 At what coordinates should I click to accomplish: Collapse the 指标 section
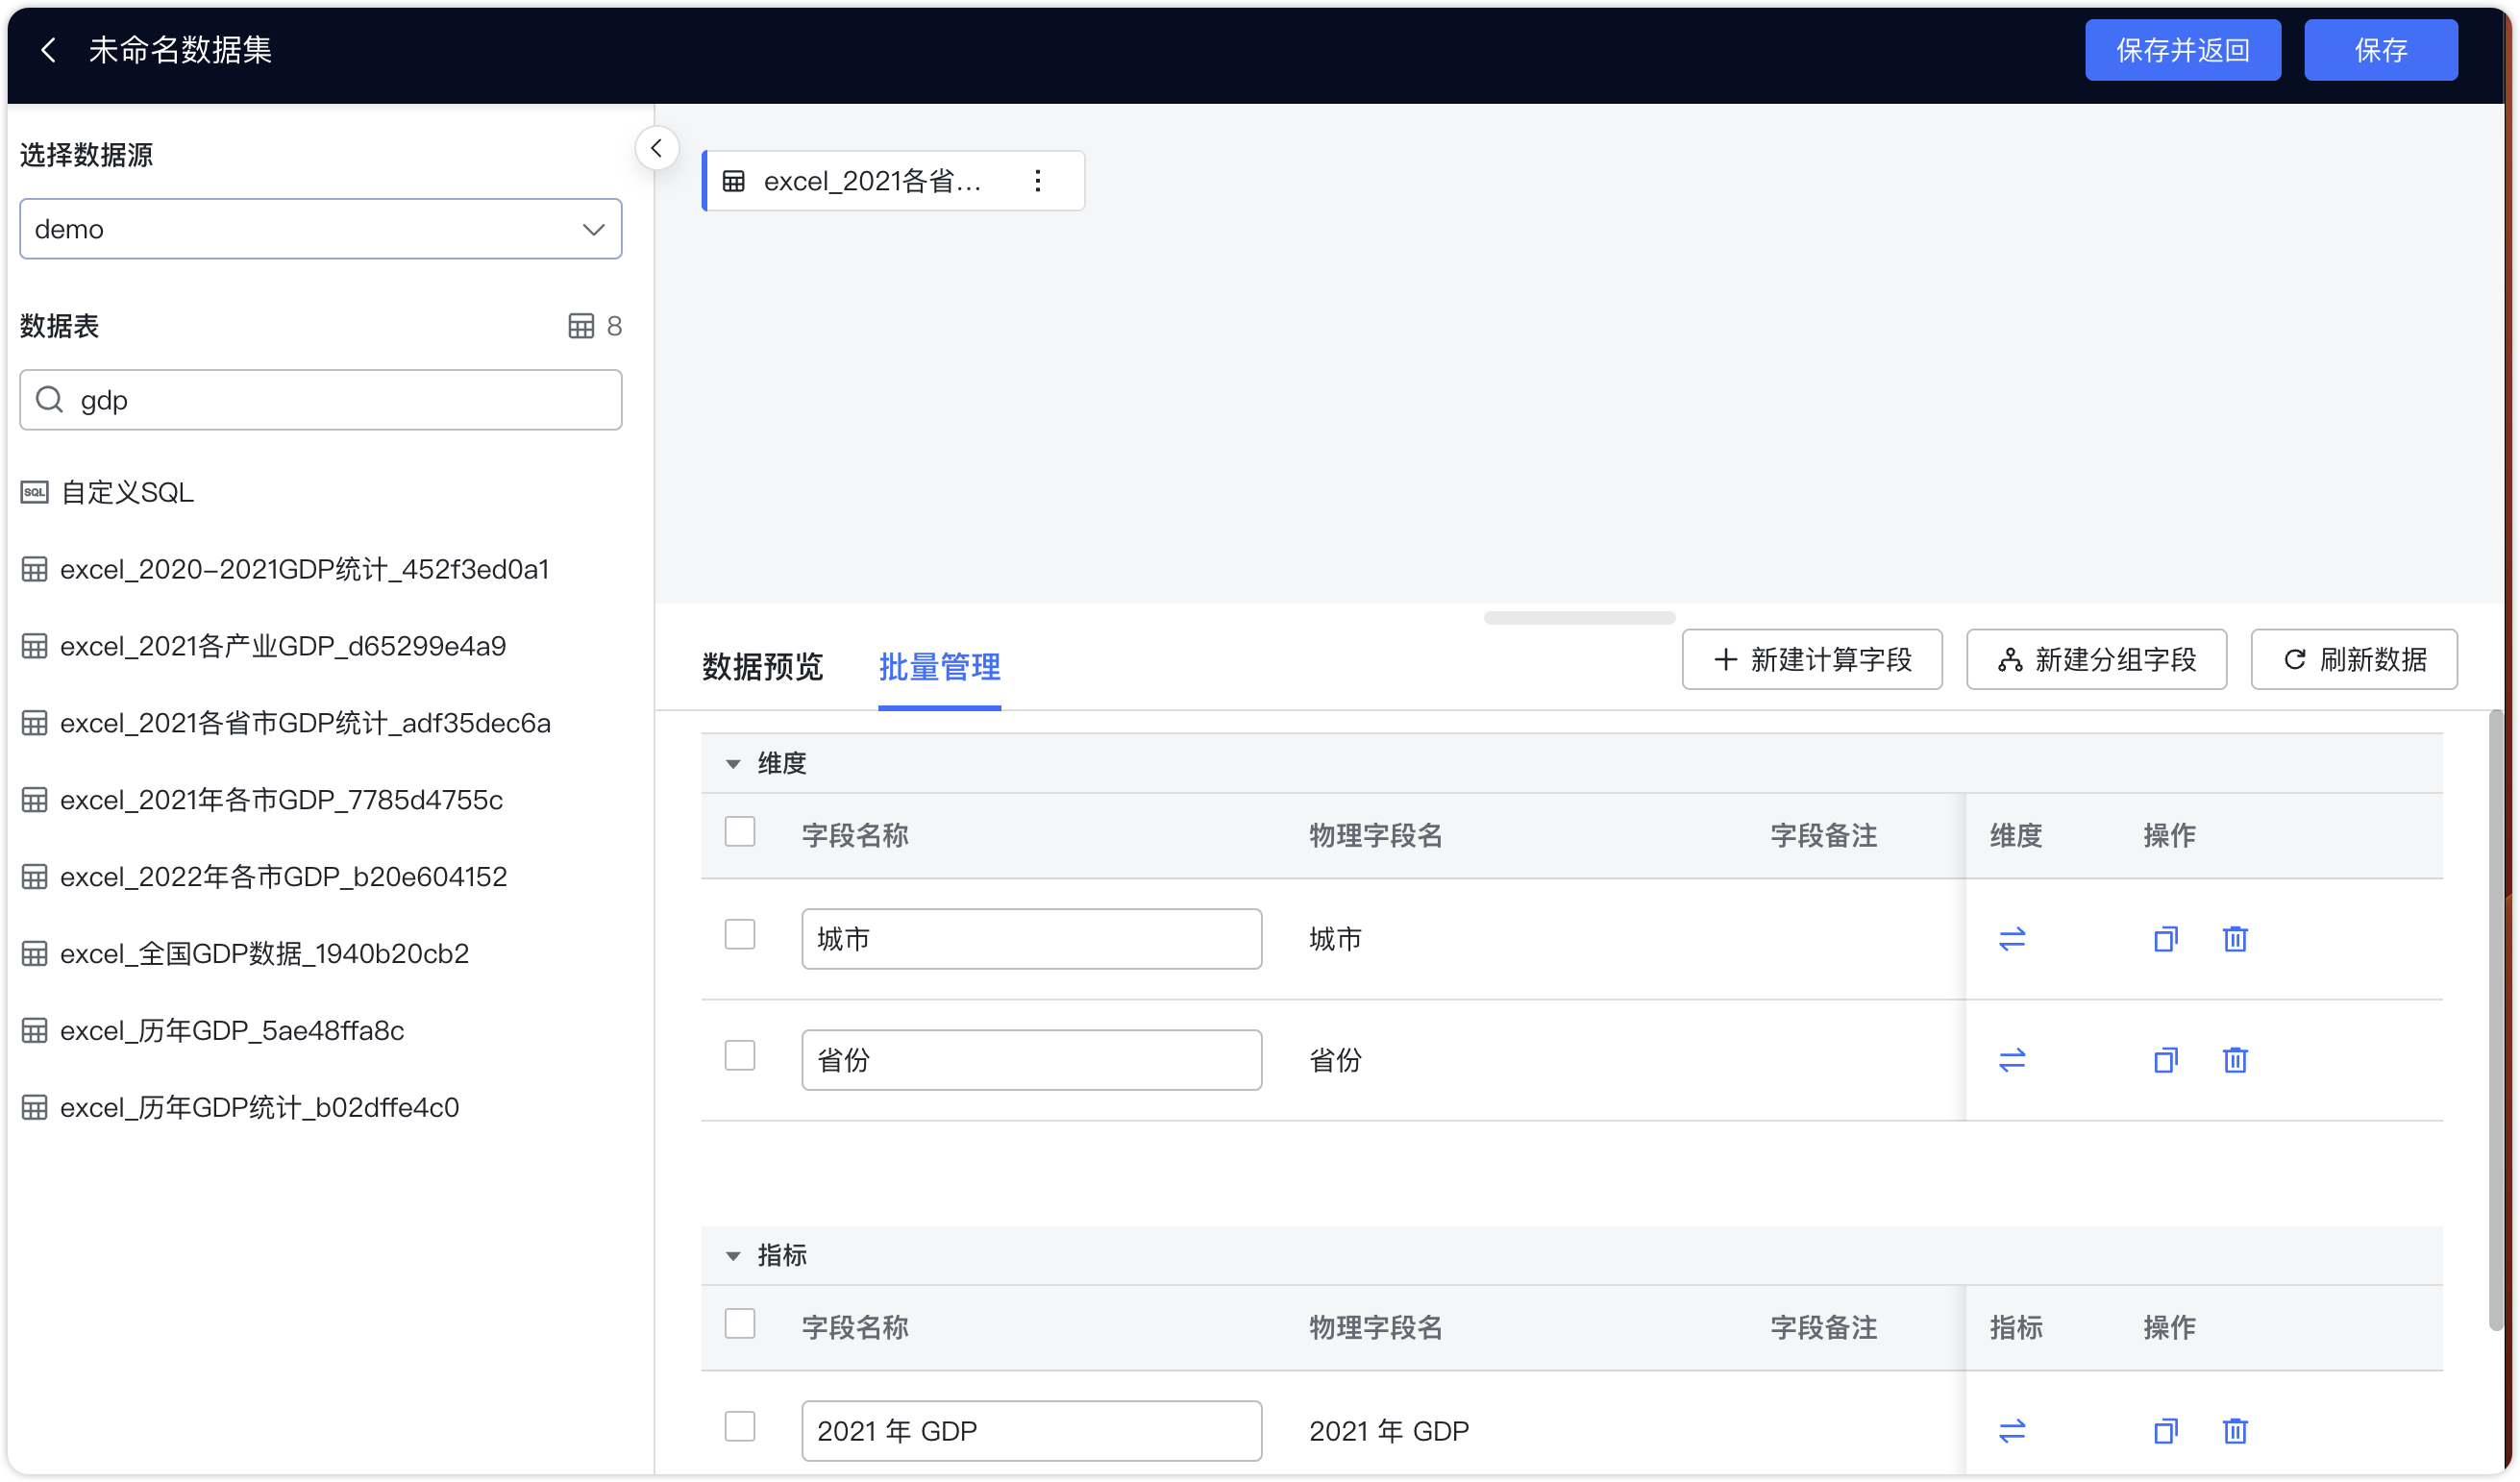point(733,1256)
